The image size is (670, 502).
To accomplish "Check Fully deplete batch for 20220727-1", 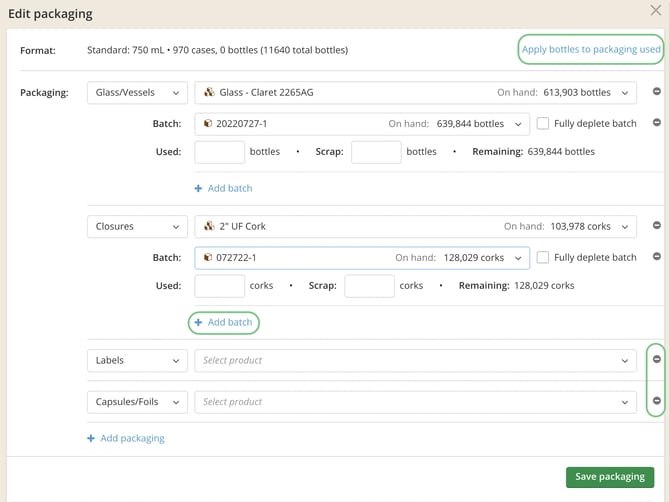I will pyautogui.click(x=543, y=124).
